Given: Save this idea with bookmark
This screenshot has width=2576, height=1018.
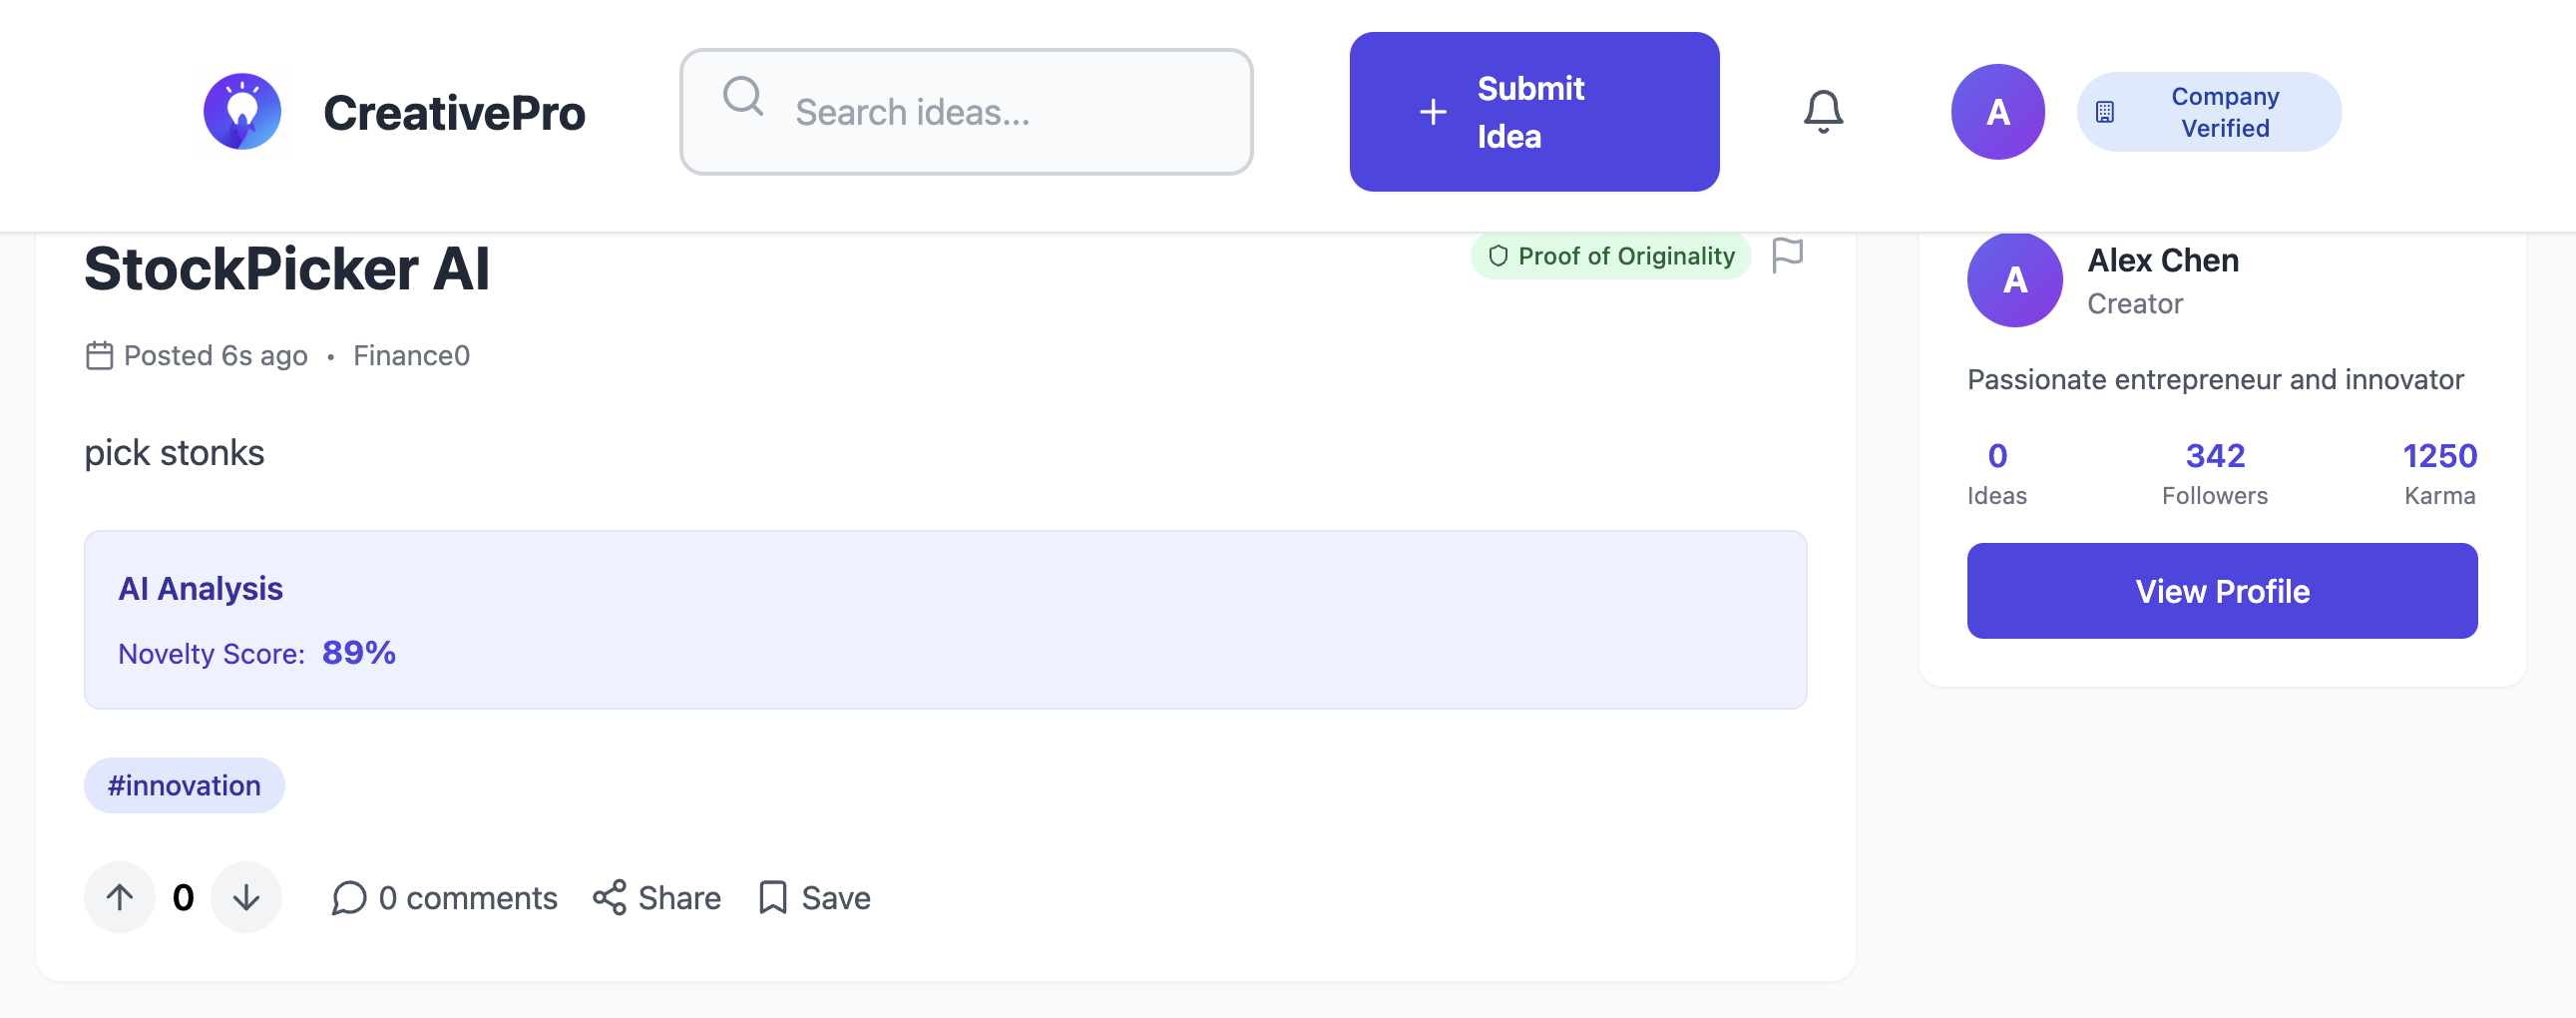Looking at the screenshot, I should point(815,897).
